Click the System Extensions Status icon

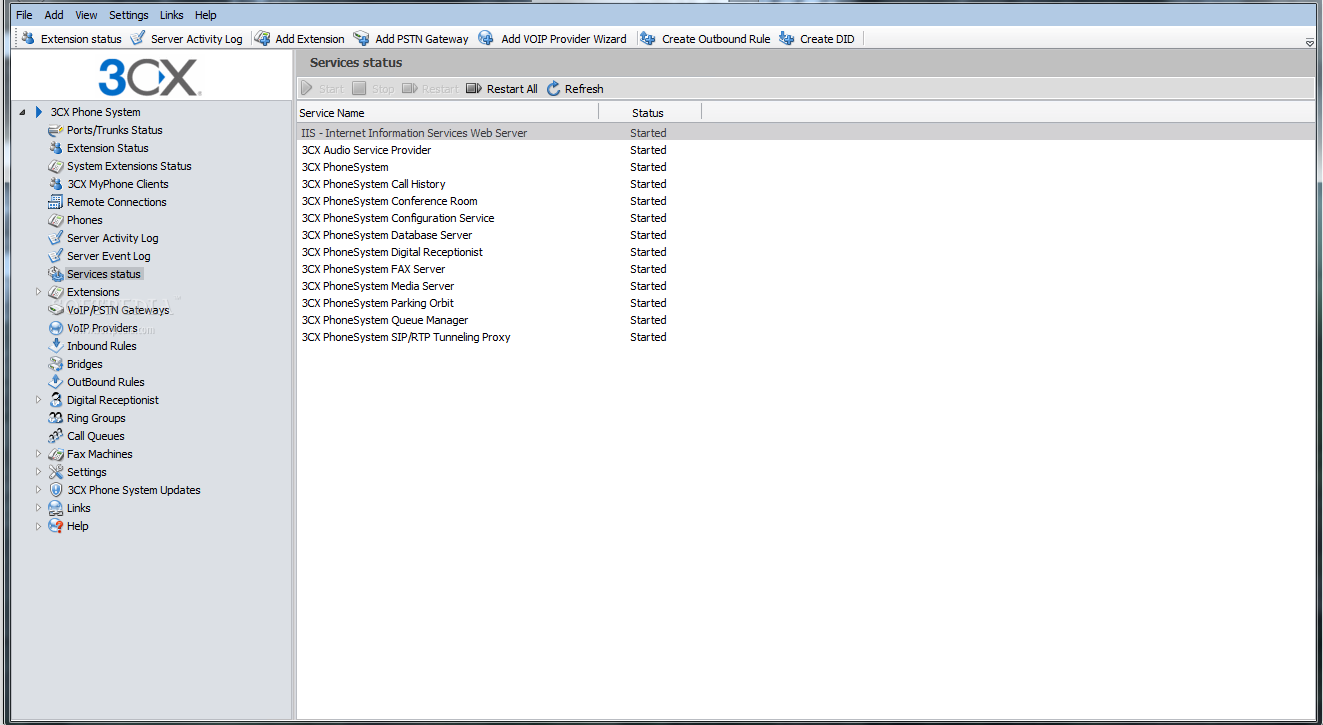tap(56, 166)
